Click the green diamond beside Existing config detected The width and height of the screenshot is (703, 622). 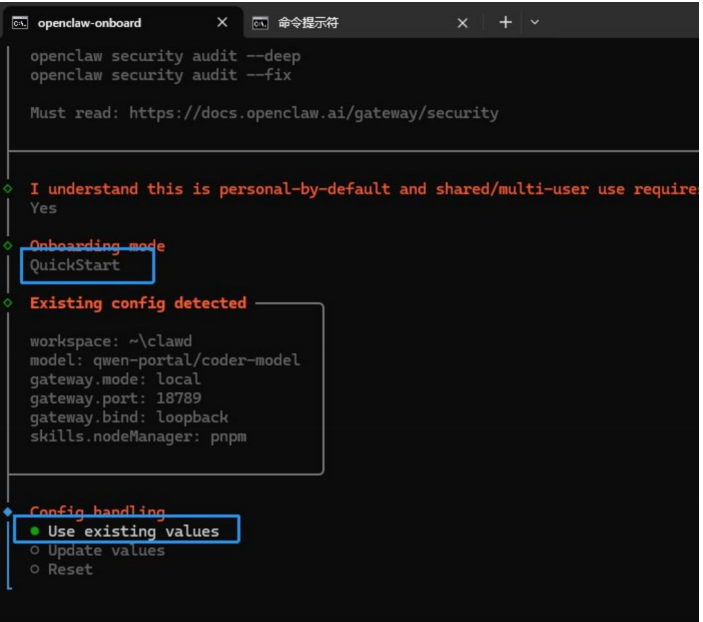(8, 302)
